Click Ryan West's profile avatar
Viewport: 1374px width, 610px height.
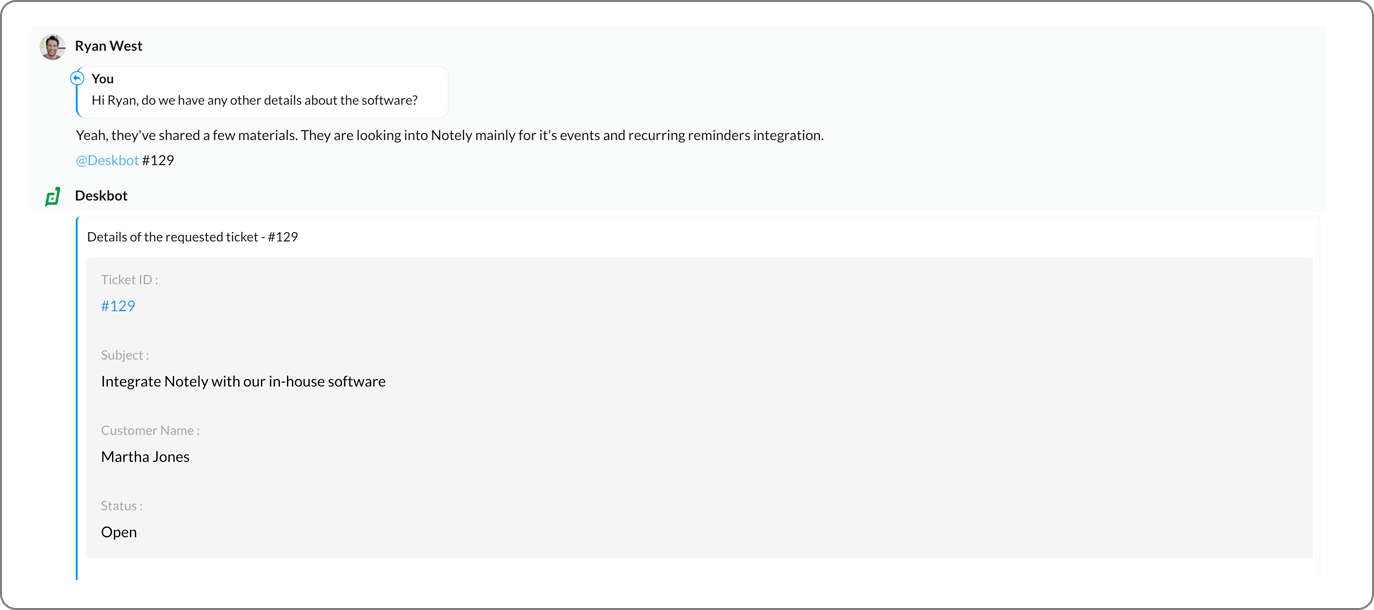click(52, 47)
